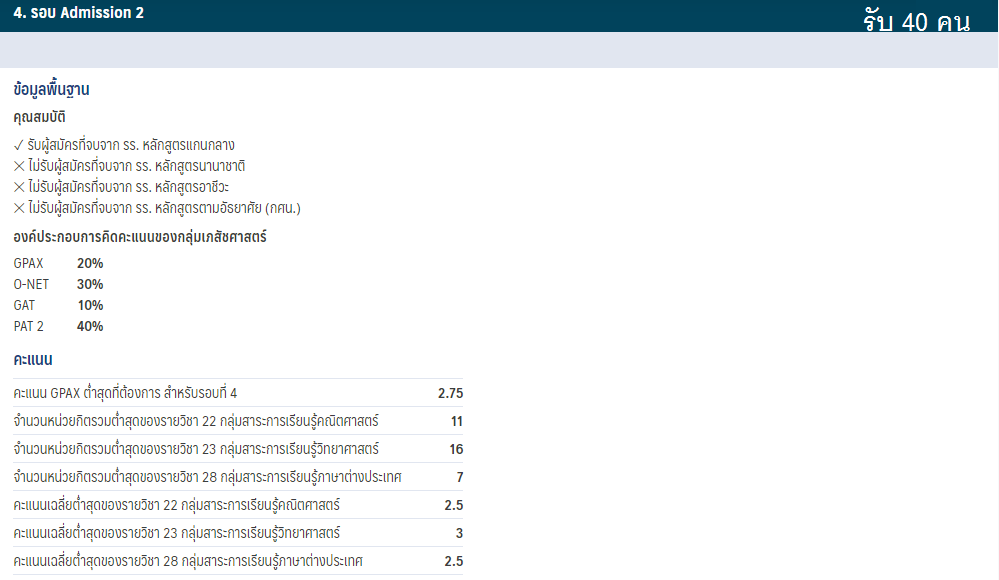Click the X icon beside หลักสูตรอาชีวะ

[x=19, y=187]
